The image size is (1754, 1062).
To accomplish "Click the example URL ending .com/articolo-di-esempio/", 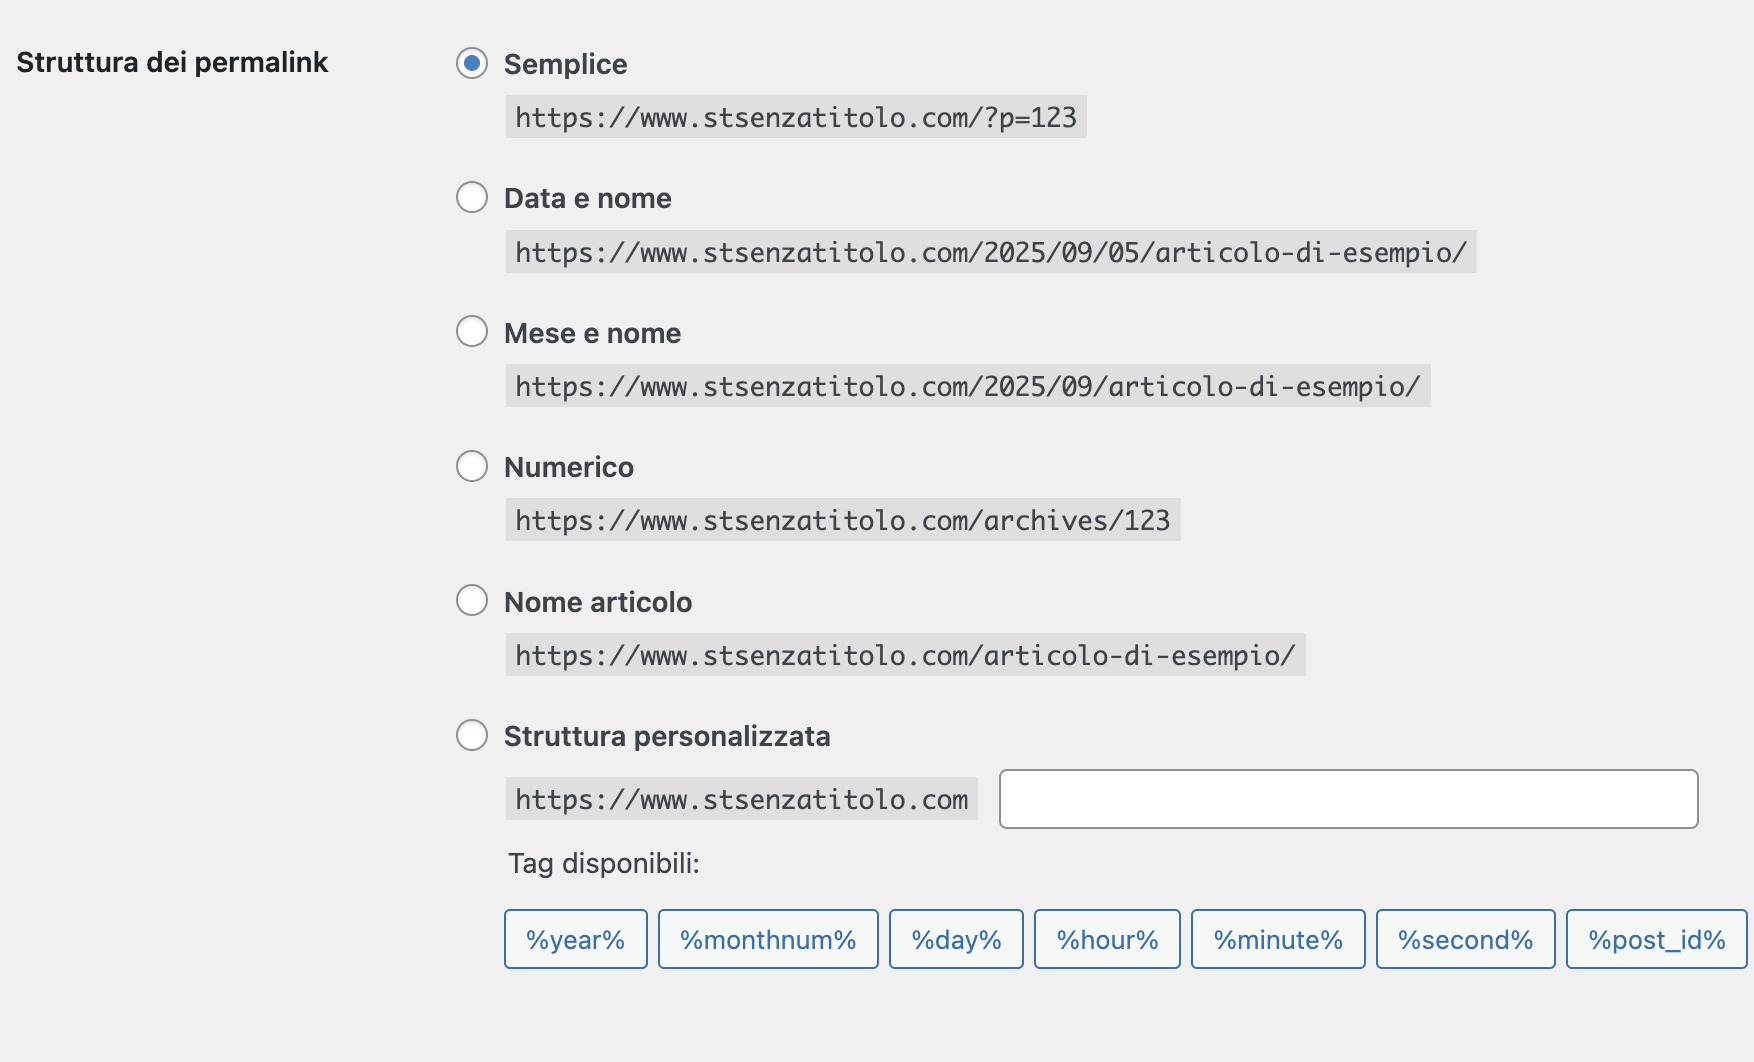I will point(906,655).
